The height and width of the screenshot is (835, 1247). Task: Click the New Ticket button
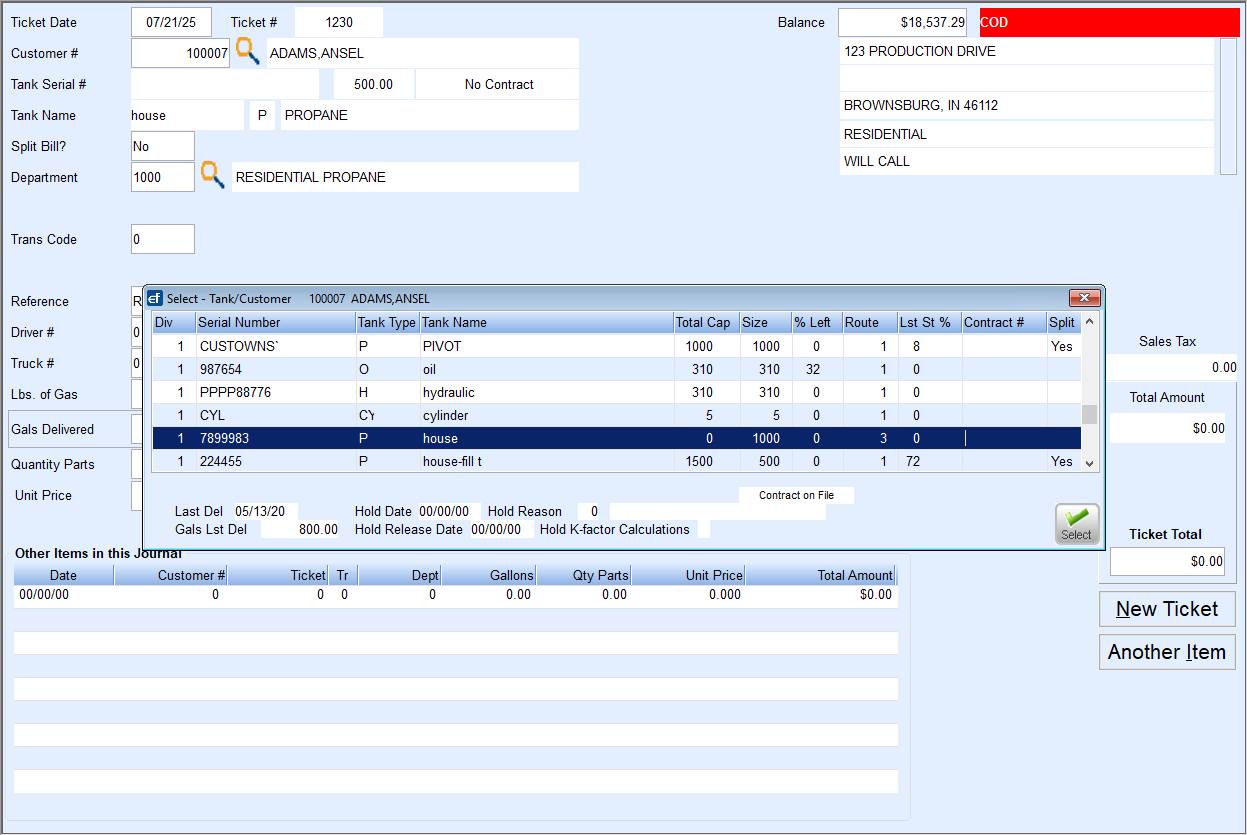(1166, 609)
